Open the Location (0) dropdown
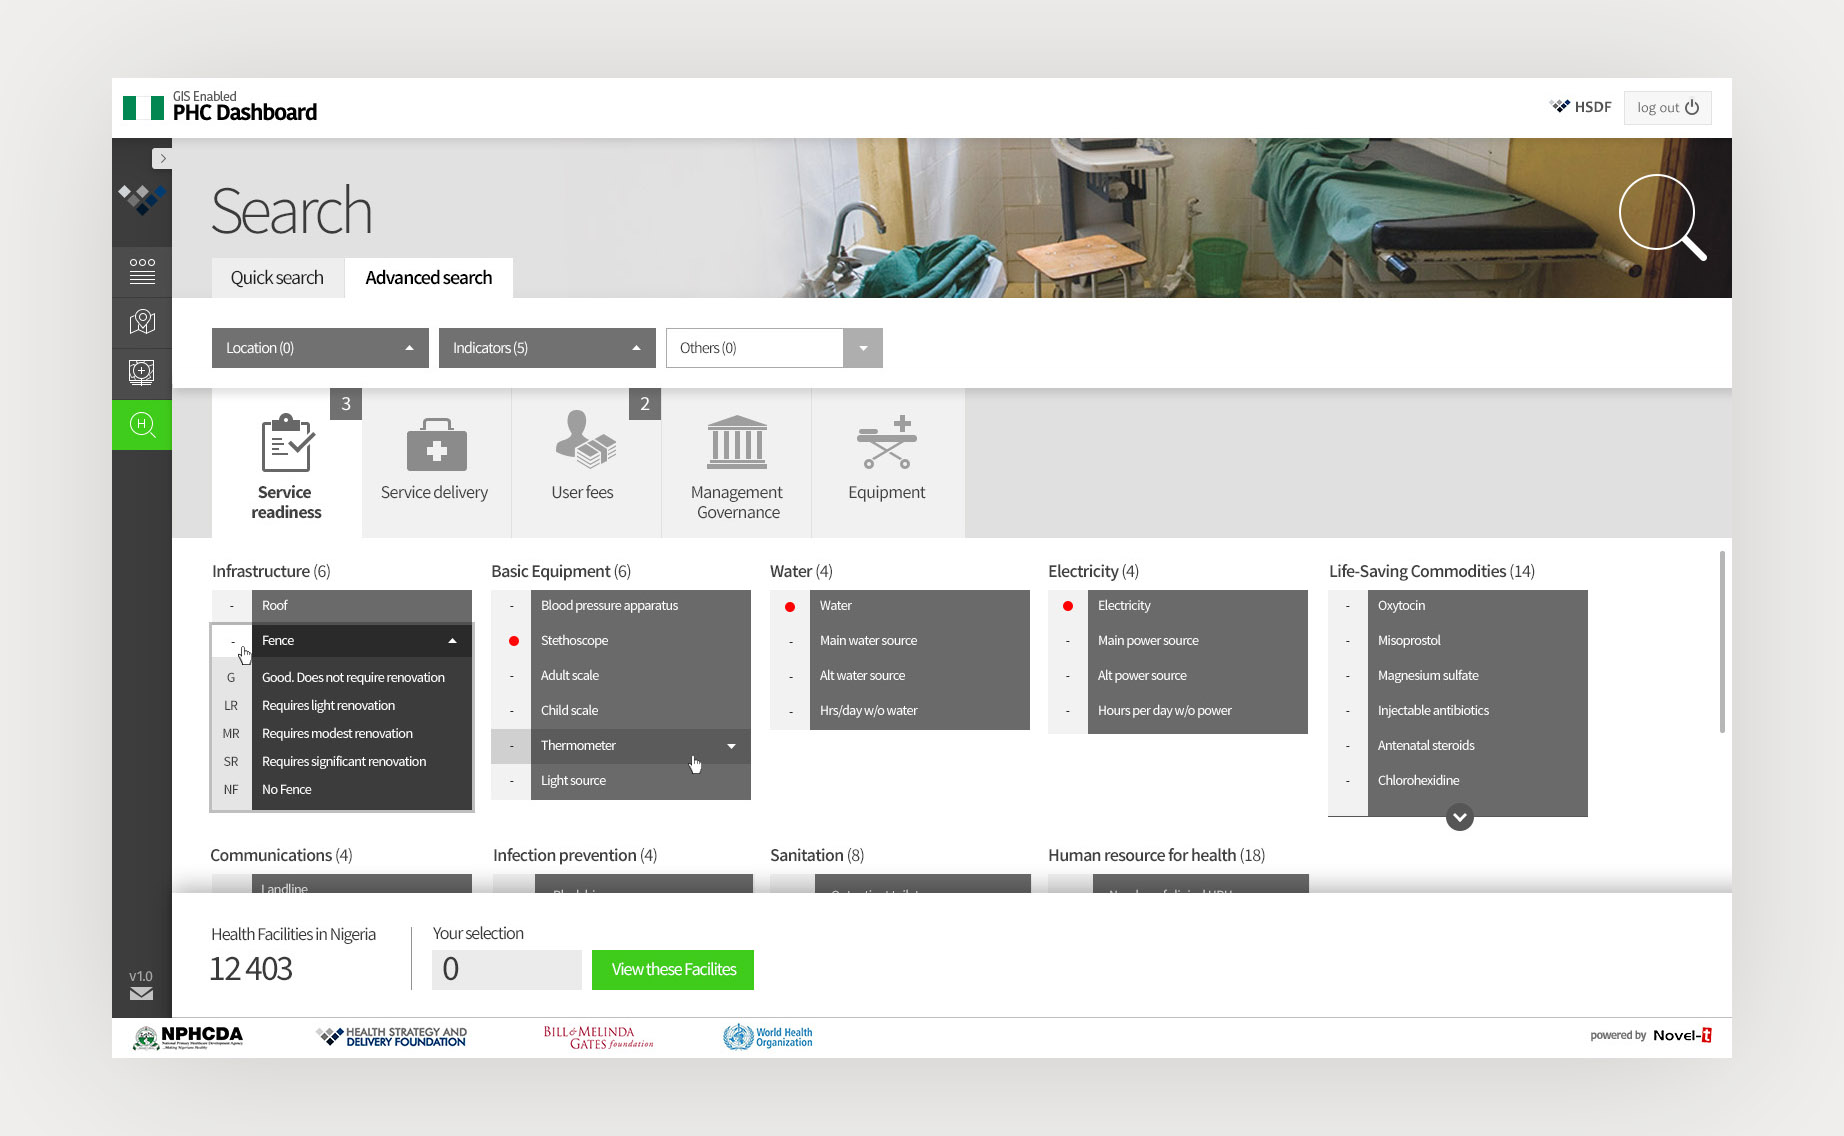Image resolution: width=1844 pixels, height=1136 pixels. click(319, 348)
